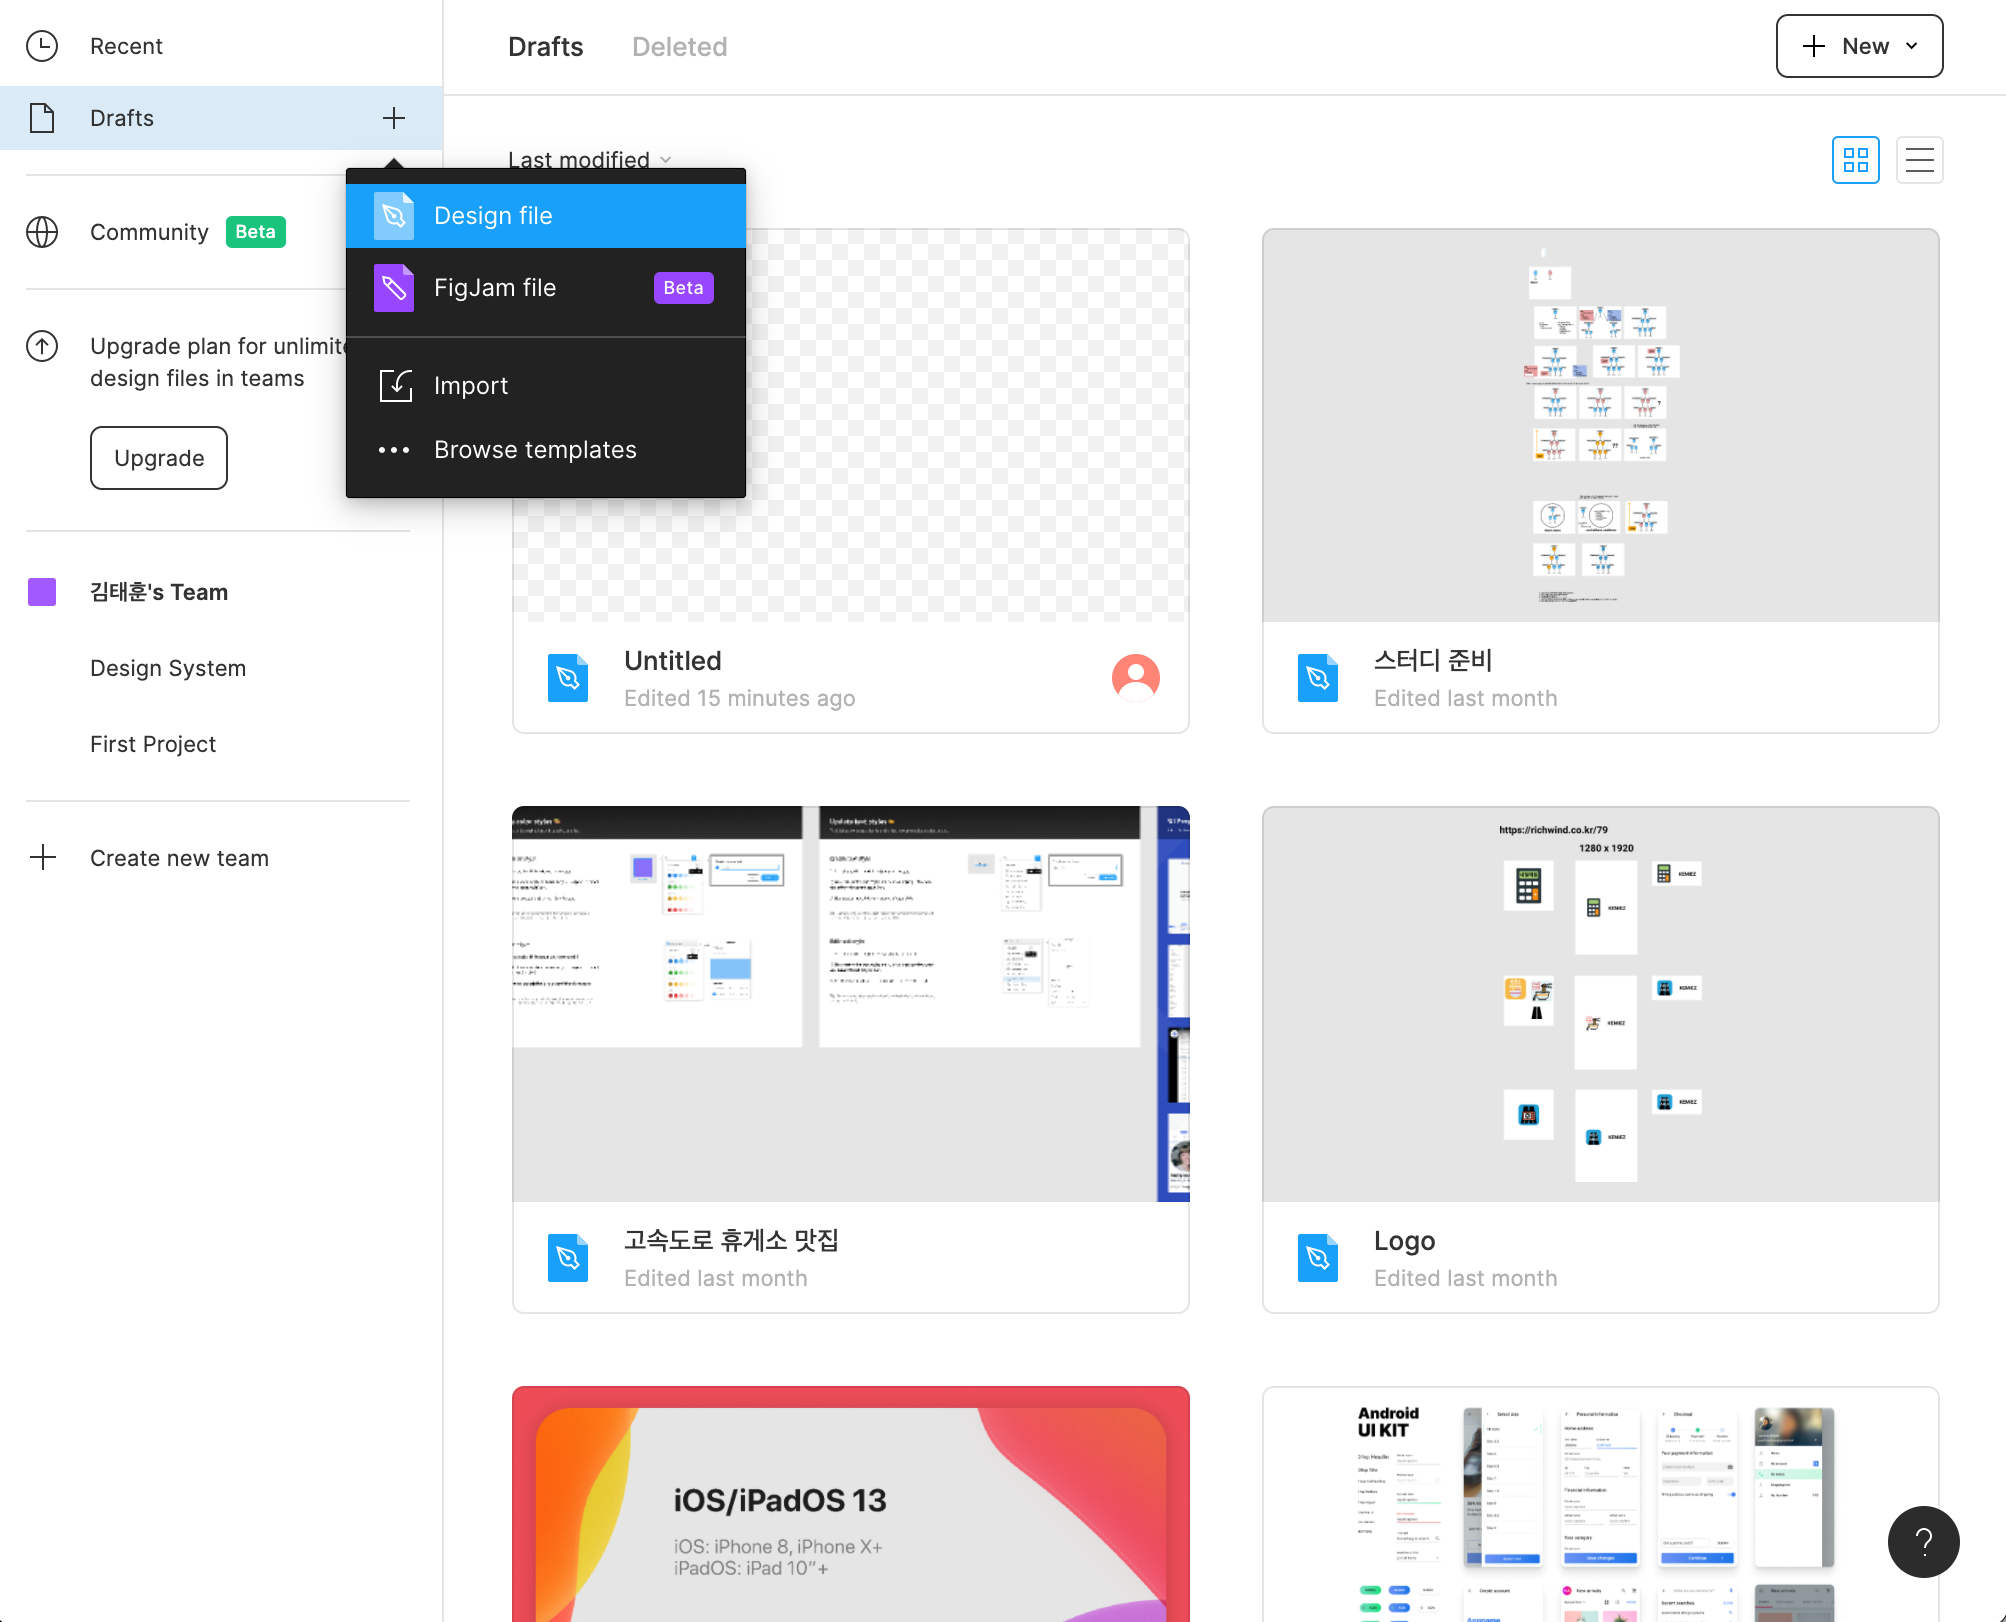Click the purple team color swatch
The image size is (2006, 1622).
[42, 592]
